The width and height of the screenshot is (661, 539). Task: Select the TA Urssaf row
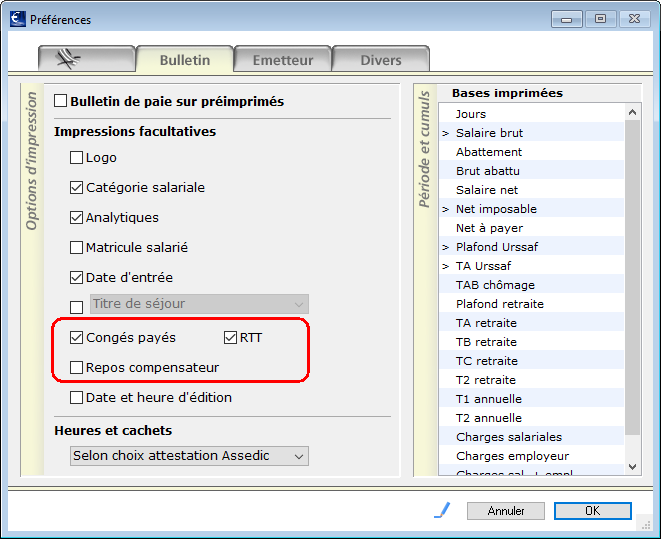[x=532, y=266]
